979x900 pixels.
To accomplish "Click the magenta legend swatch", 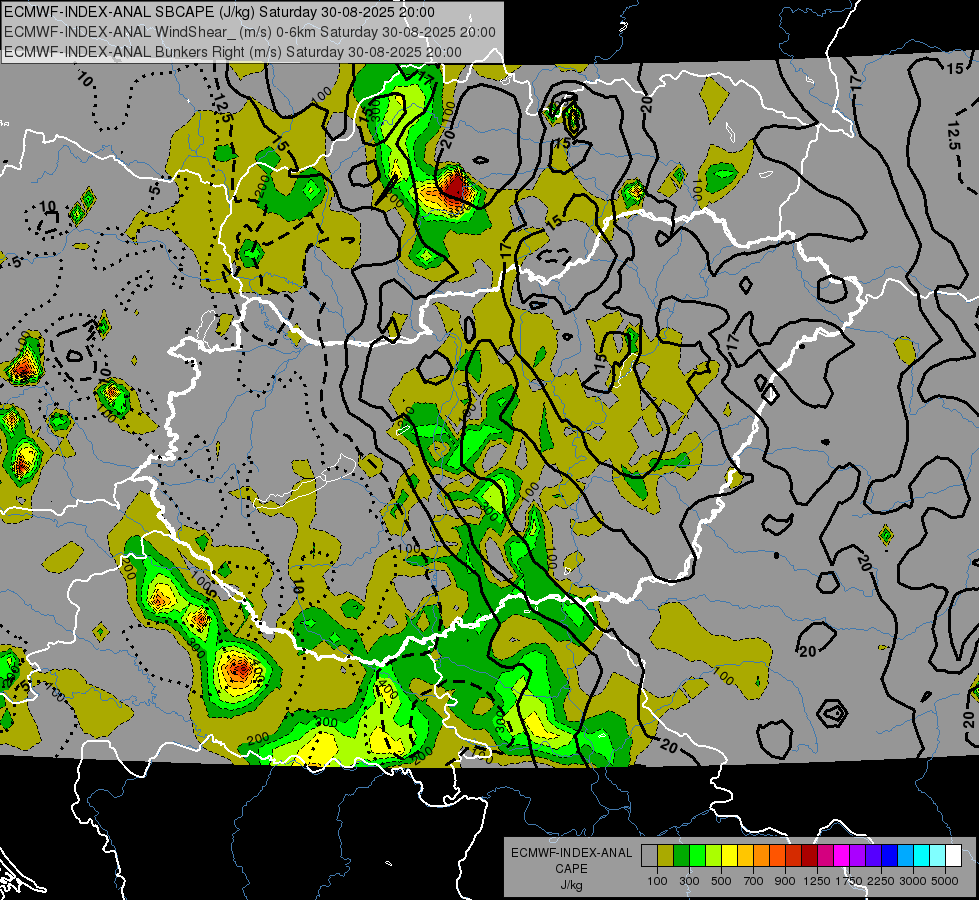I will [842, 855].
